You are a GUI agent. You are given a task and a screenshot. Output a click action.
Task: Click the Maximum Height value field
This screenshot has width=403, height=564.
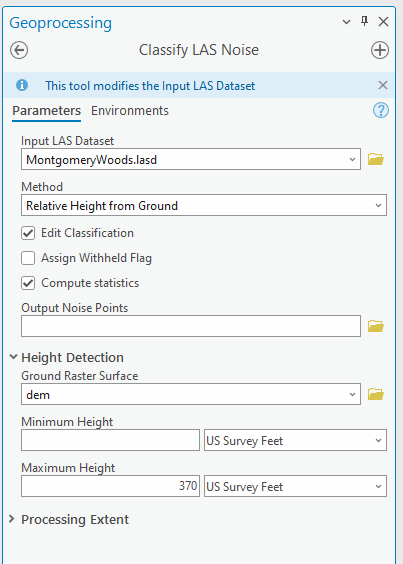[x=110, y=486]
